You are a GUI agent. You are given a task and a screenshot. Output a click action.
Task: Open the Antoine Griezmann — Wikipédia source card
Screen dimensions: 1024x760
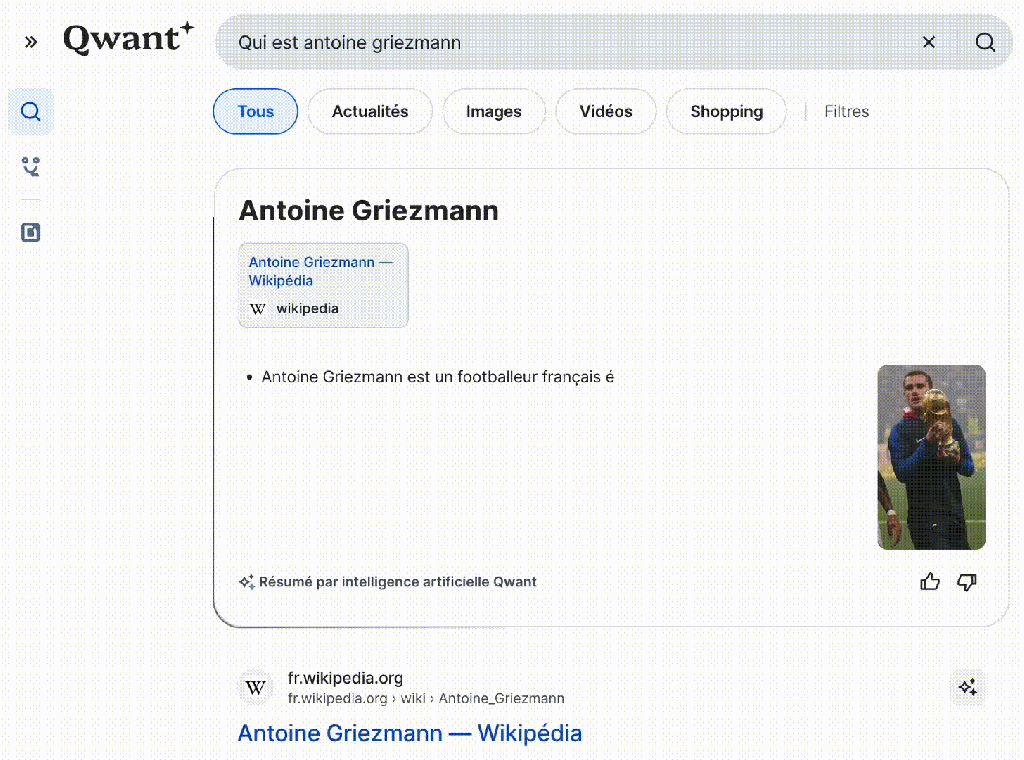pyautogui.click(x=323, y=285)
